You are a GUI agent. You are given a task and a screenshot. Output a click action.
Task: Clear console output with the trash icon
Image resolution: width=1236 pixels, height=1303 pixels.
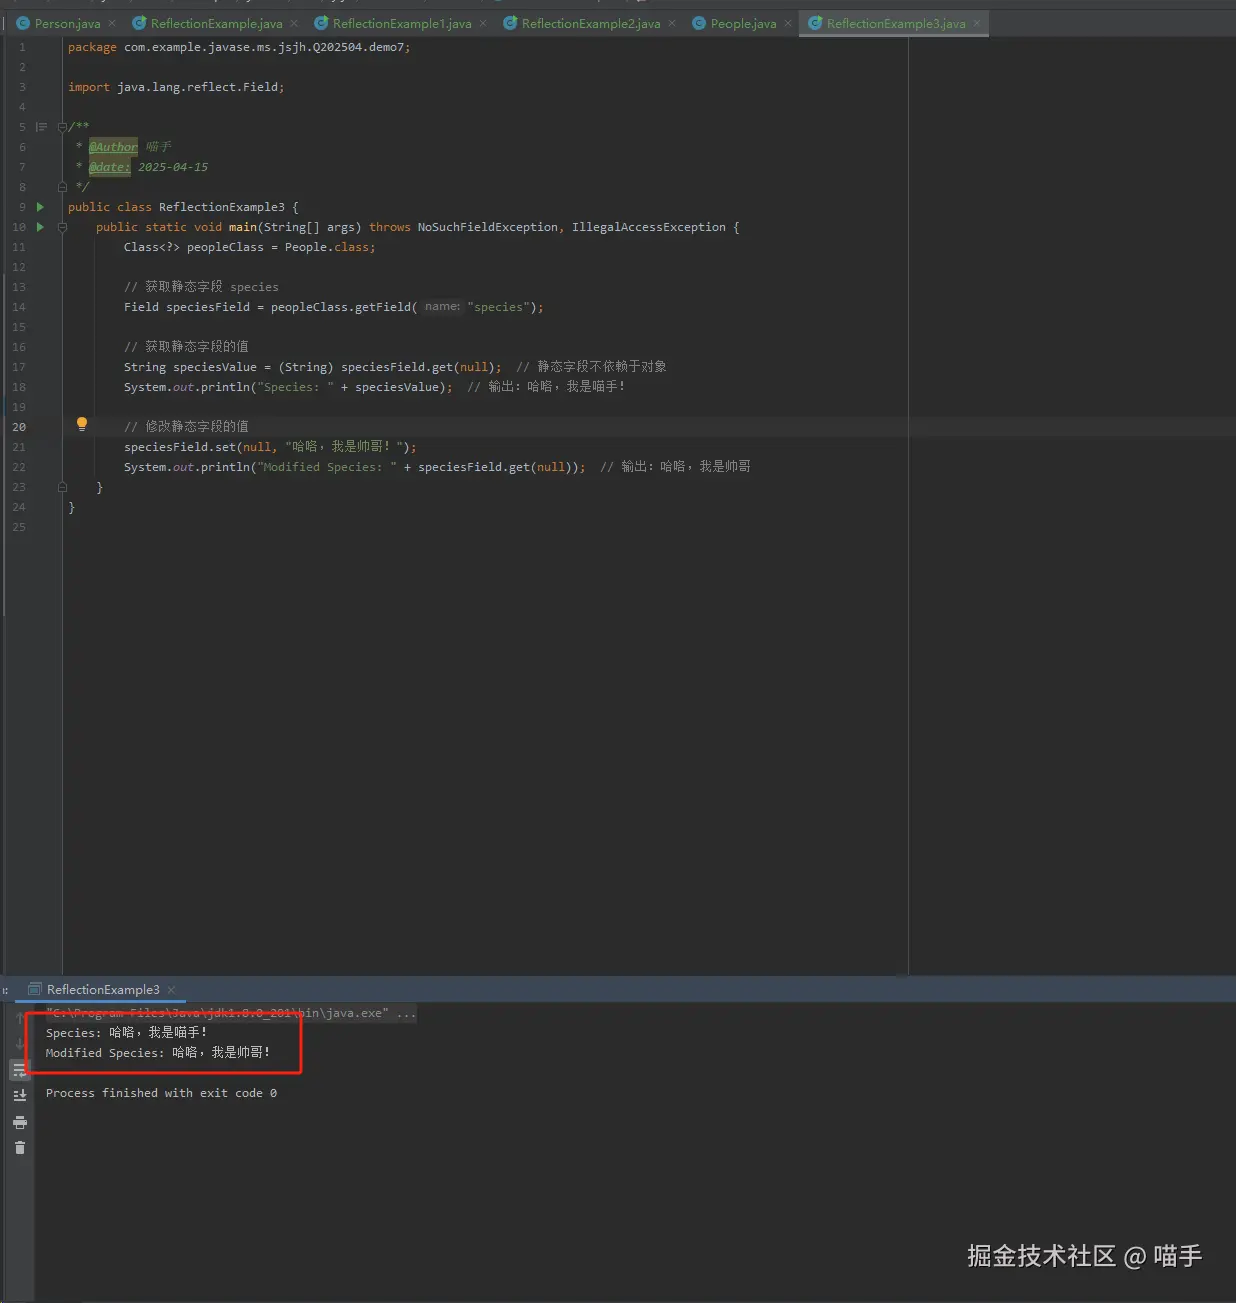[x=19, y=1148]
